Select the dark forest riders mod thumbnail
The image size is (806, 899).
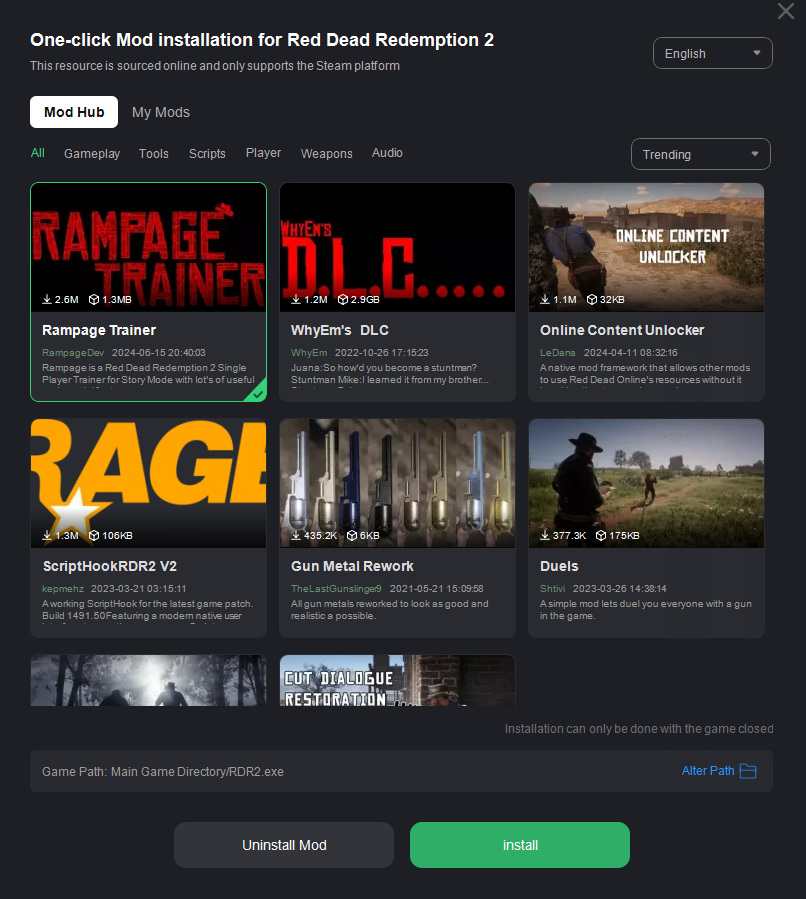148,681
